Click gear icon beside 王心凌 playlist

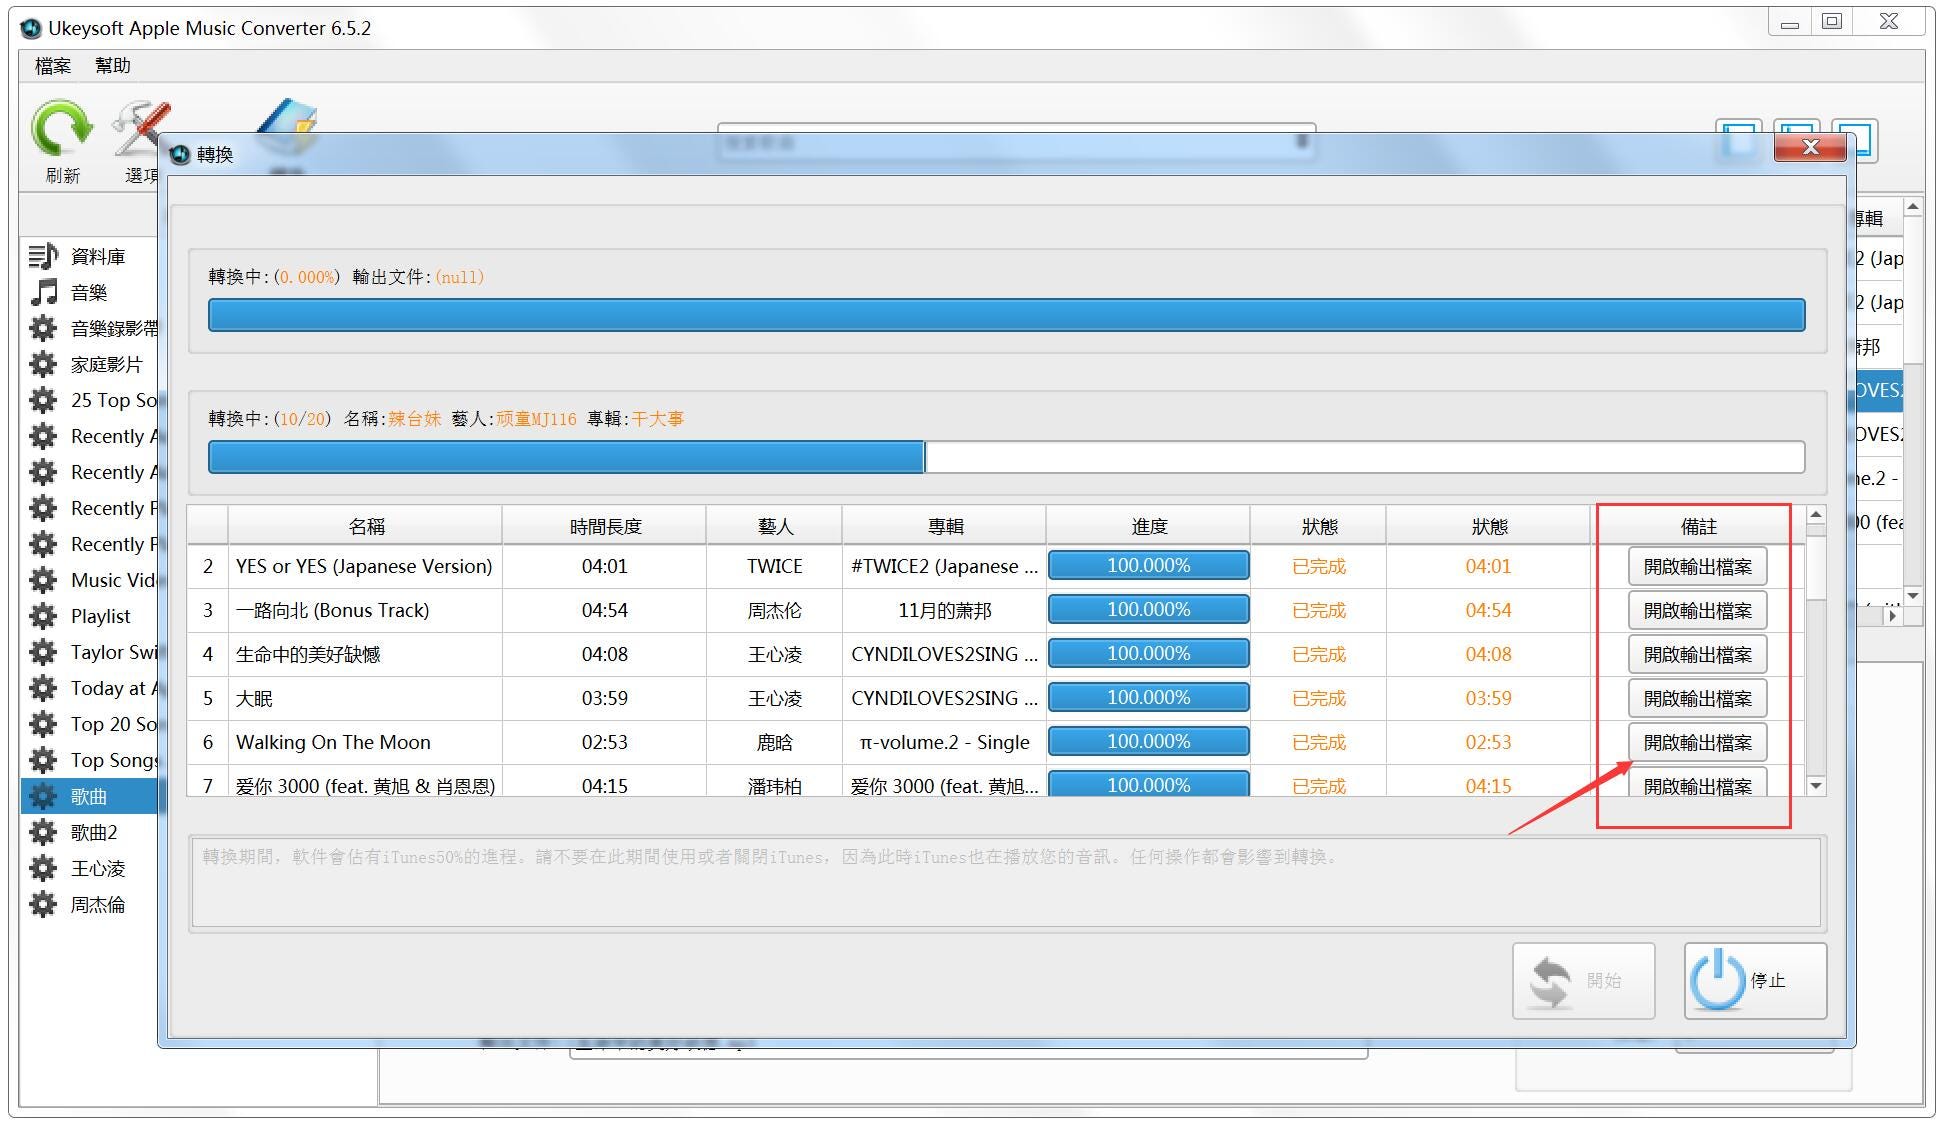[x=43, y=868]
